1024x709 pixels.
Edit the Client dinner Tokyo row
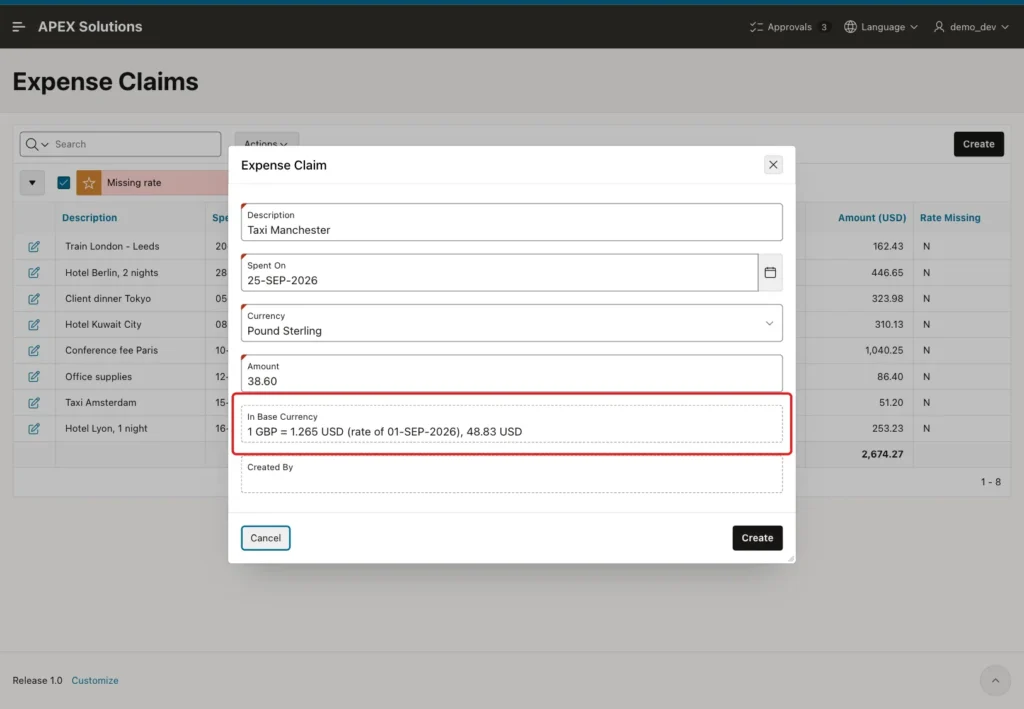(x=34, y=299)
